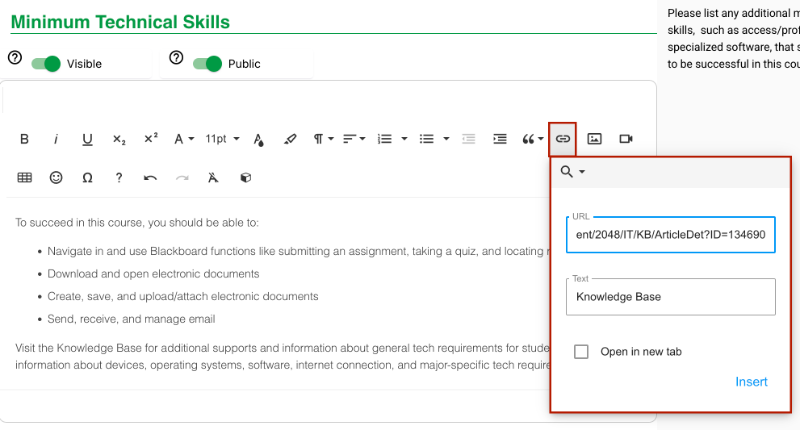This screenshot has width=800, height=430.
Task: Apply subscript formatting
Action: coord(119,139)
